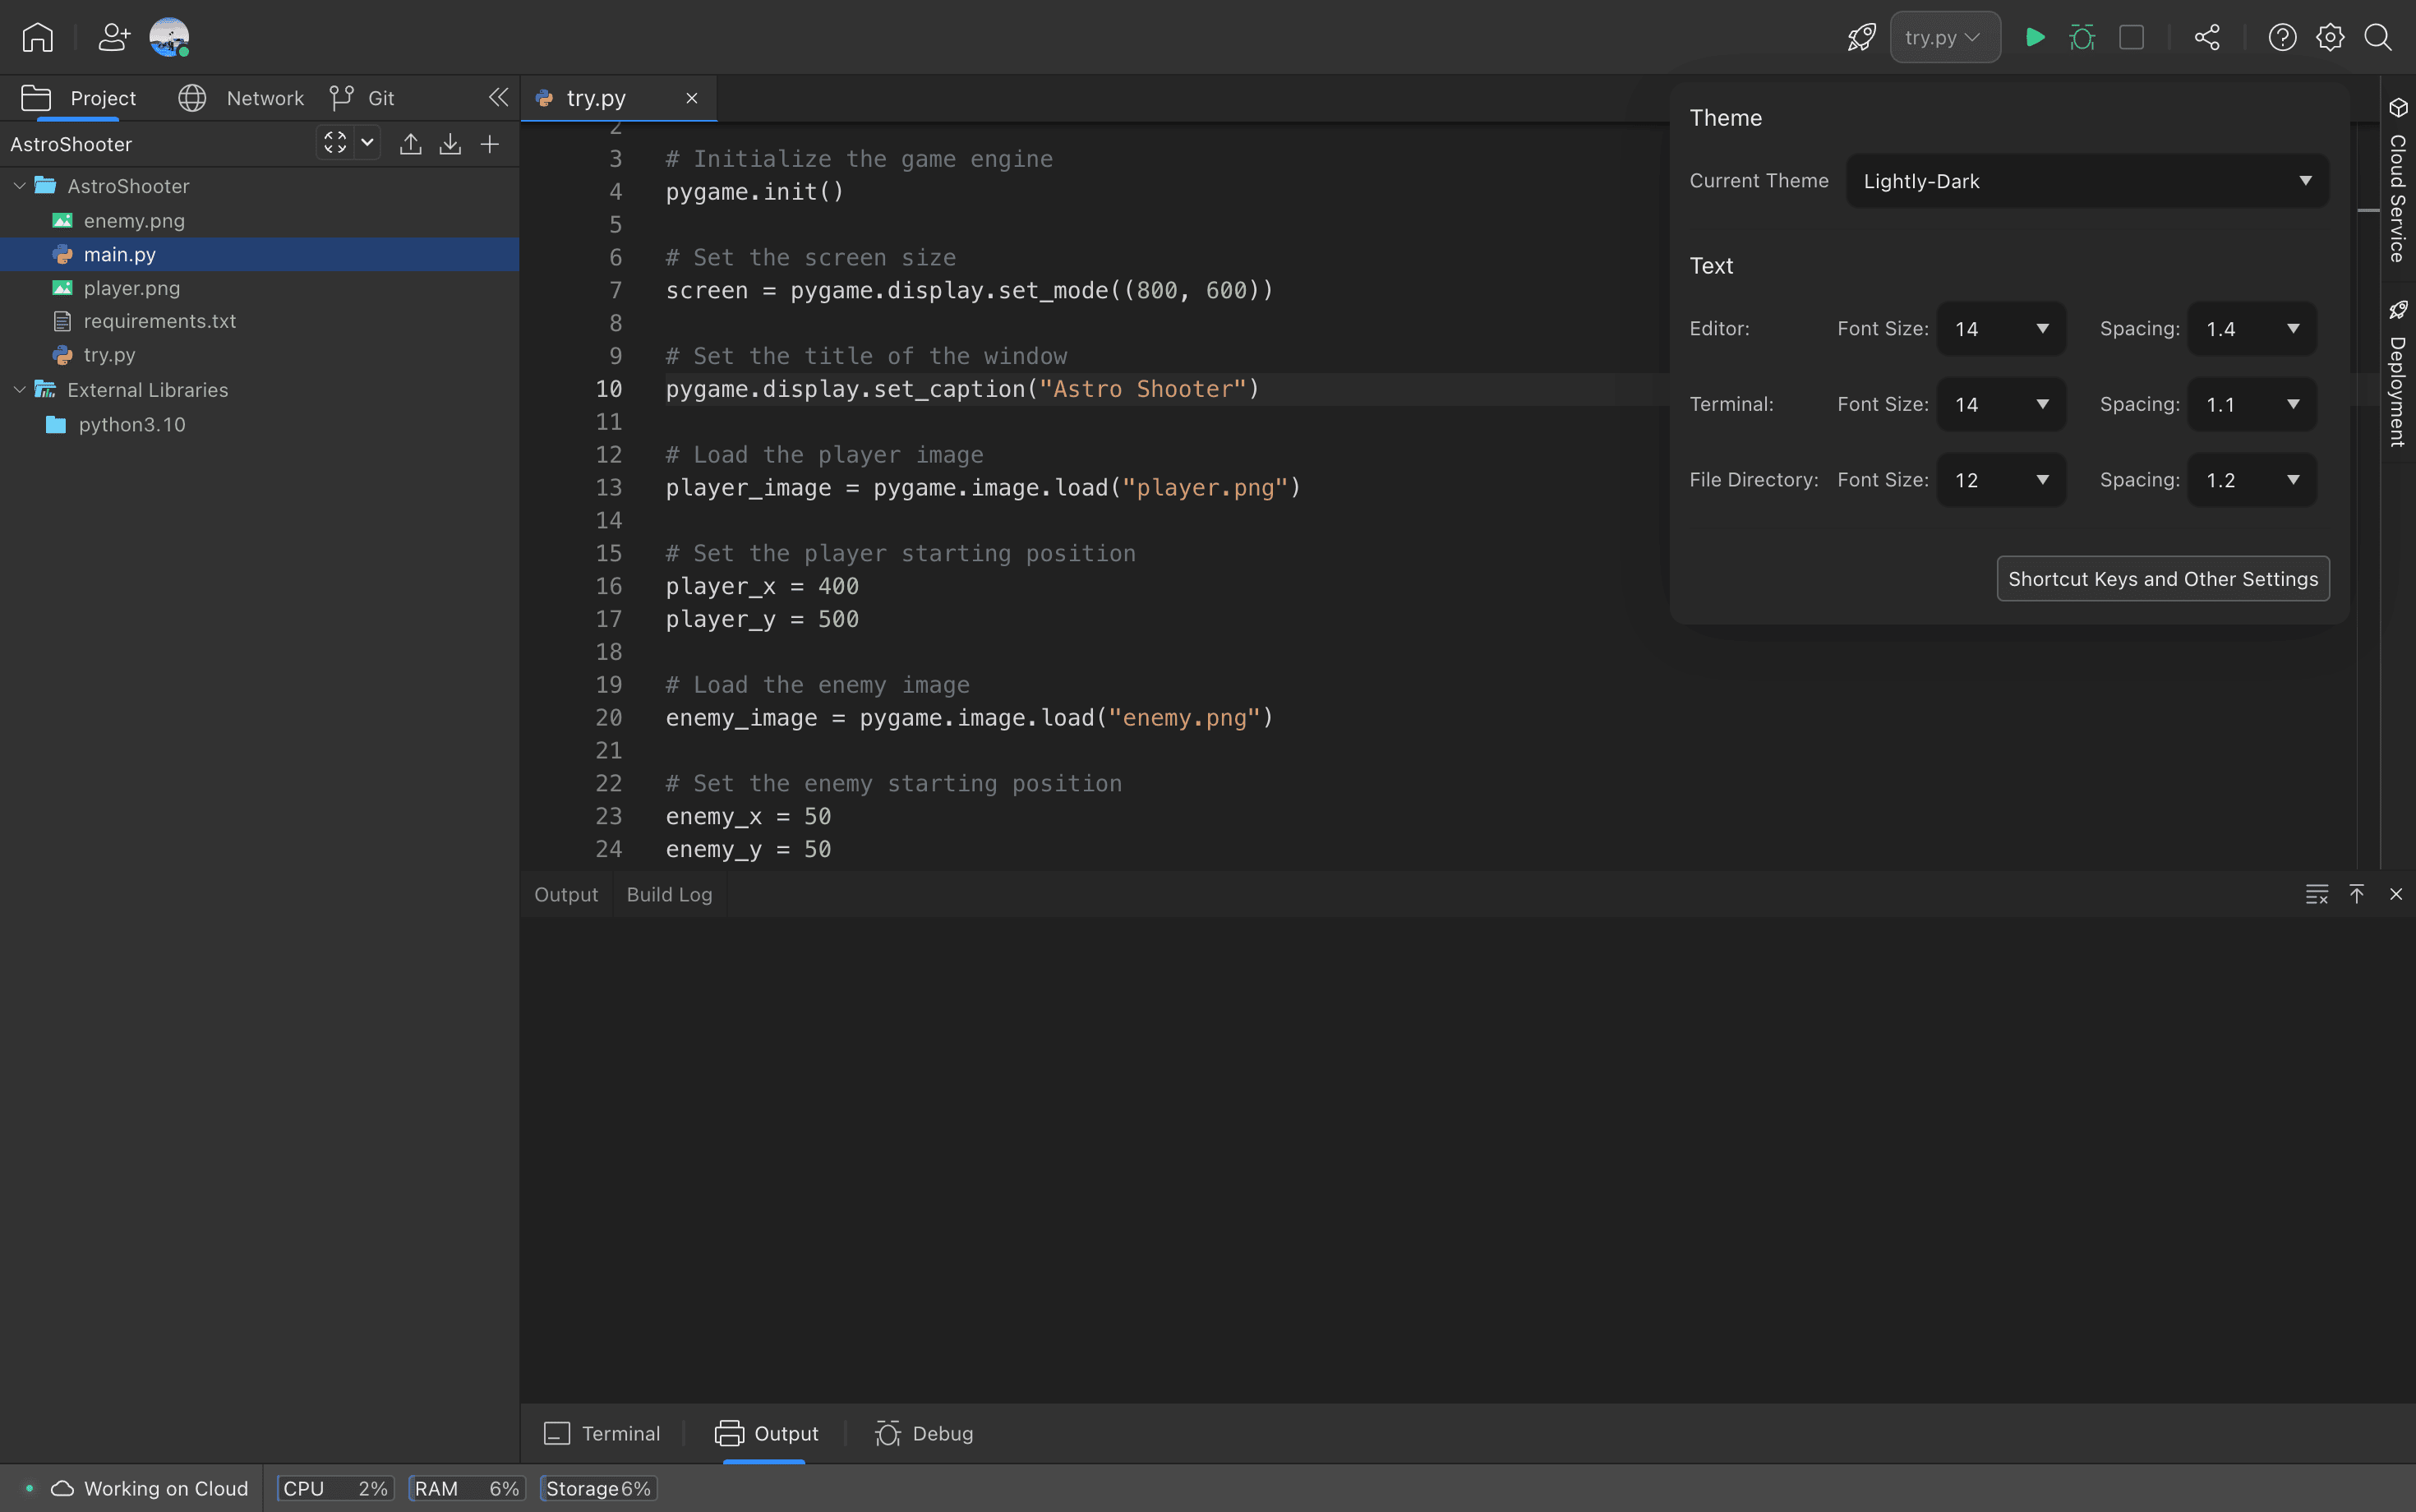Switch to the Network tab
This screenshot has width=2416, height=1512.
coord(241,98)
